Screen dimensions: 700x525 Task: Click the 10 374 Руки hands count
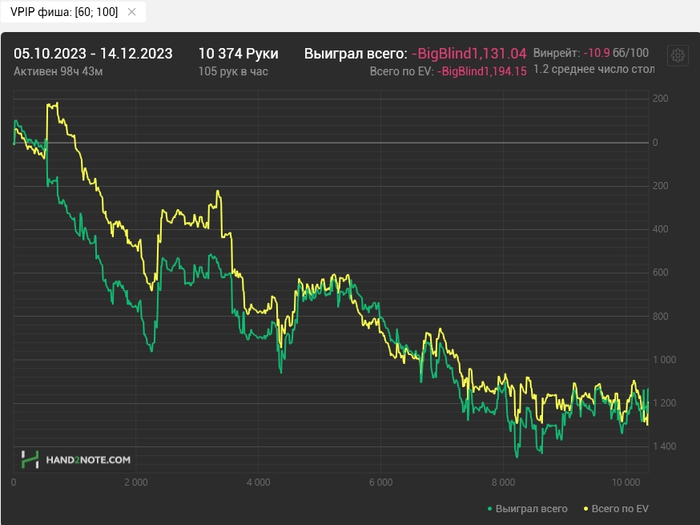238,54
